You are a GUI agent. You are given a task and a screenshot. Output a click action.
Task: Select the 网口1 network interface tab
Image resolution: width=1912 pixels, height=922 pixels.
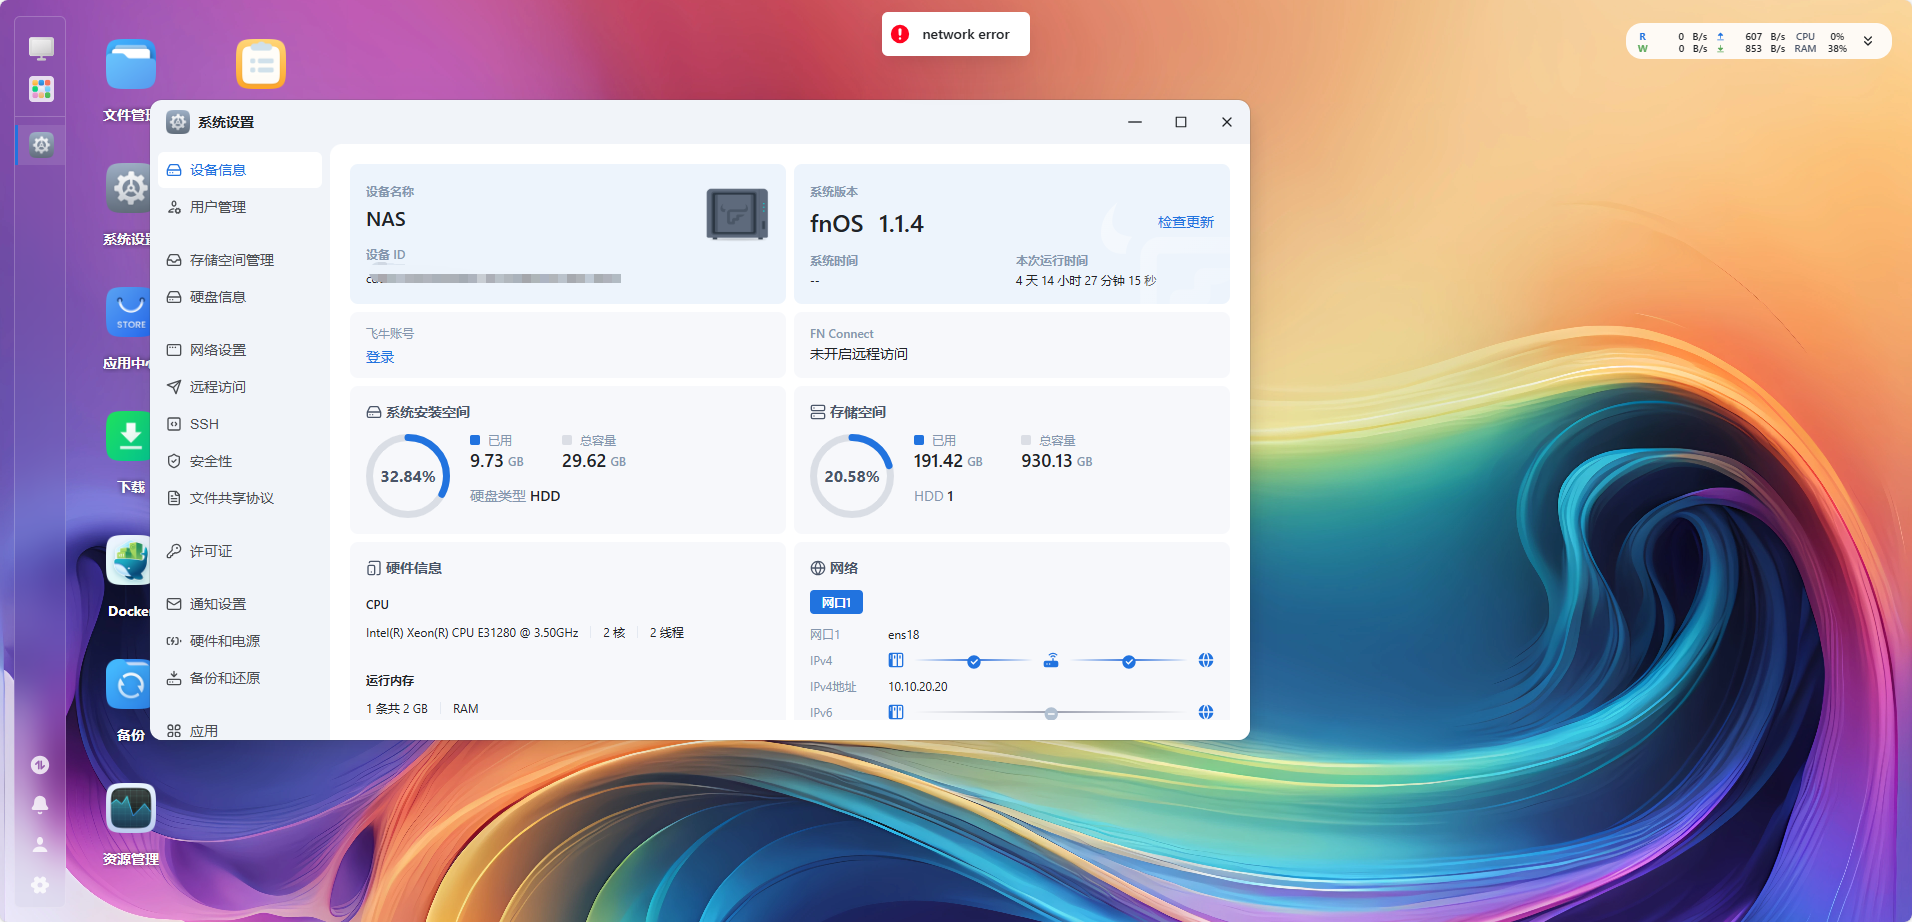click(x=836, y=602)
